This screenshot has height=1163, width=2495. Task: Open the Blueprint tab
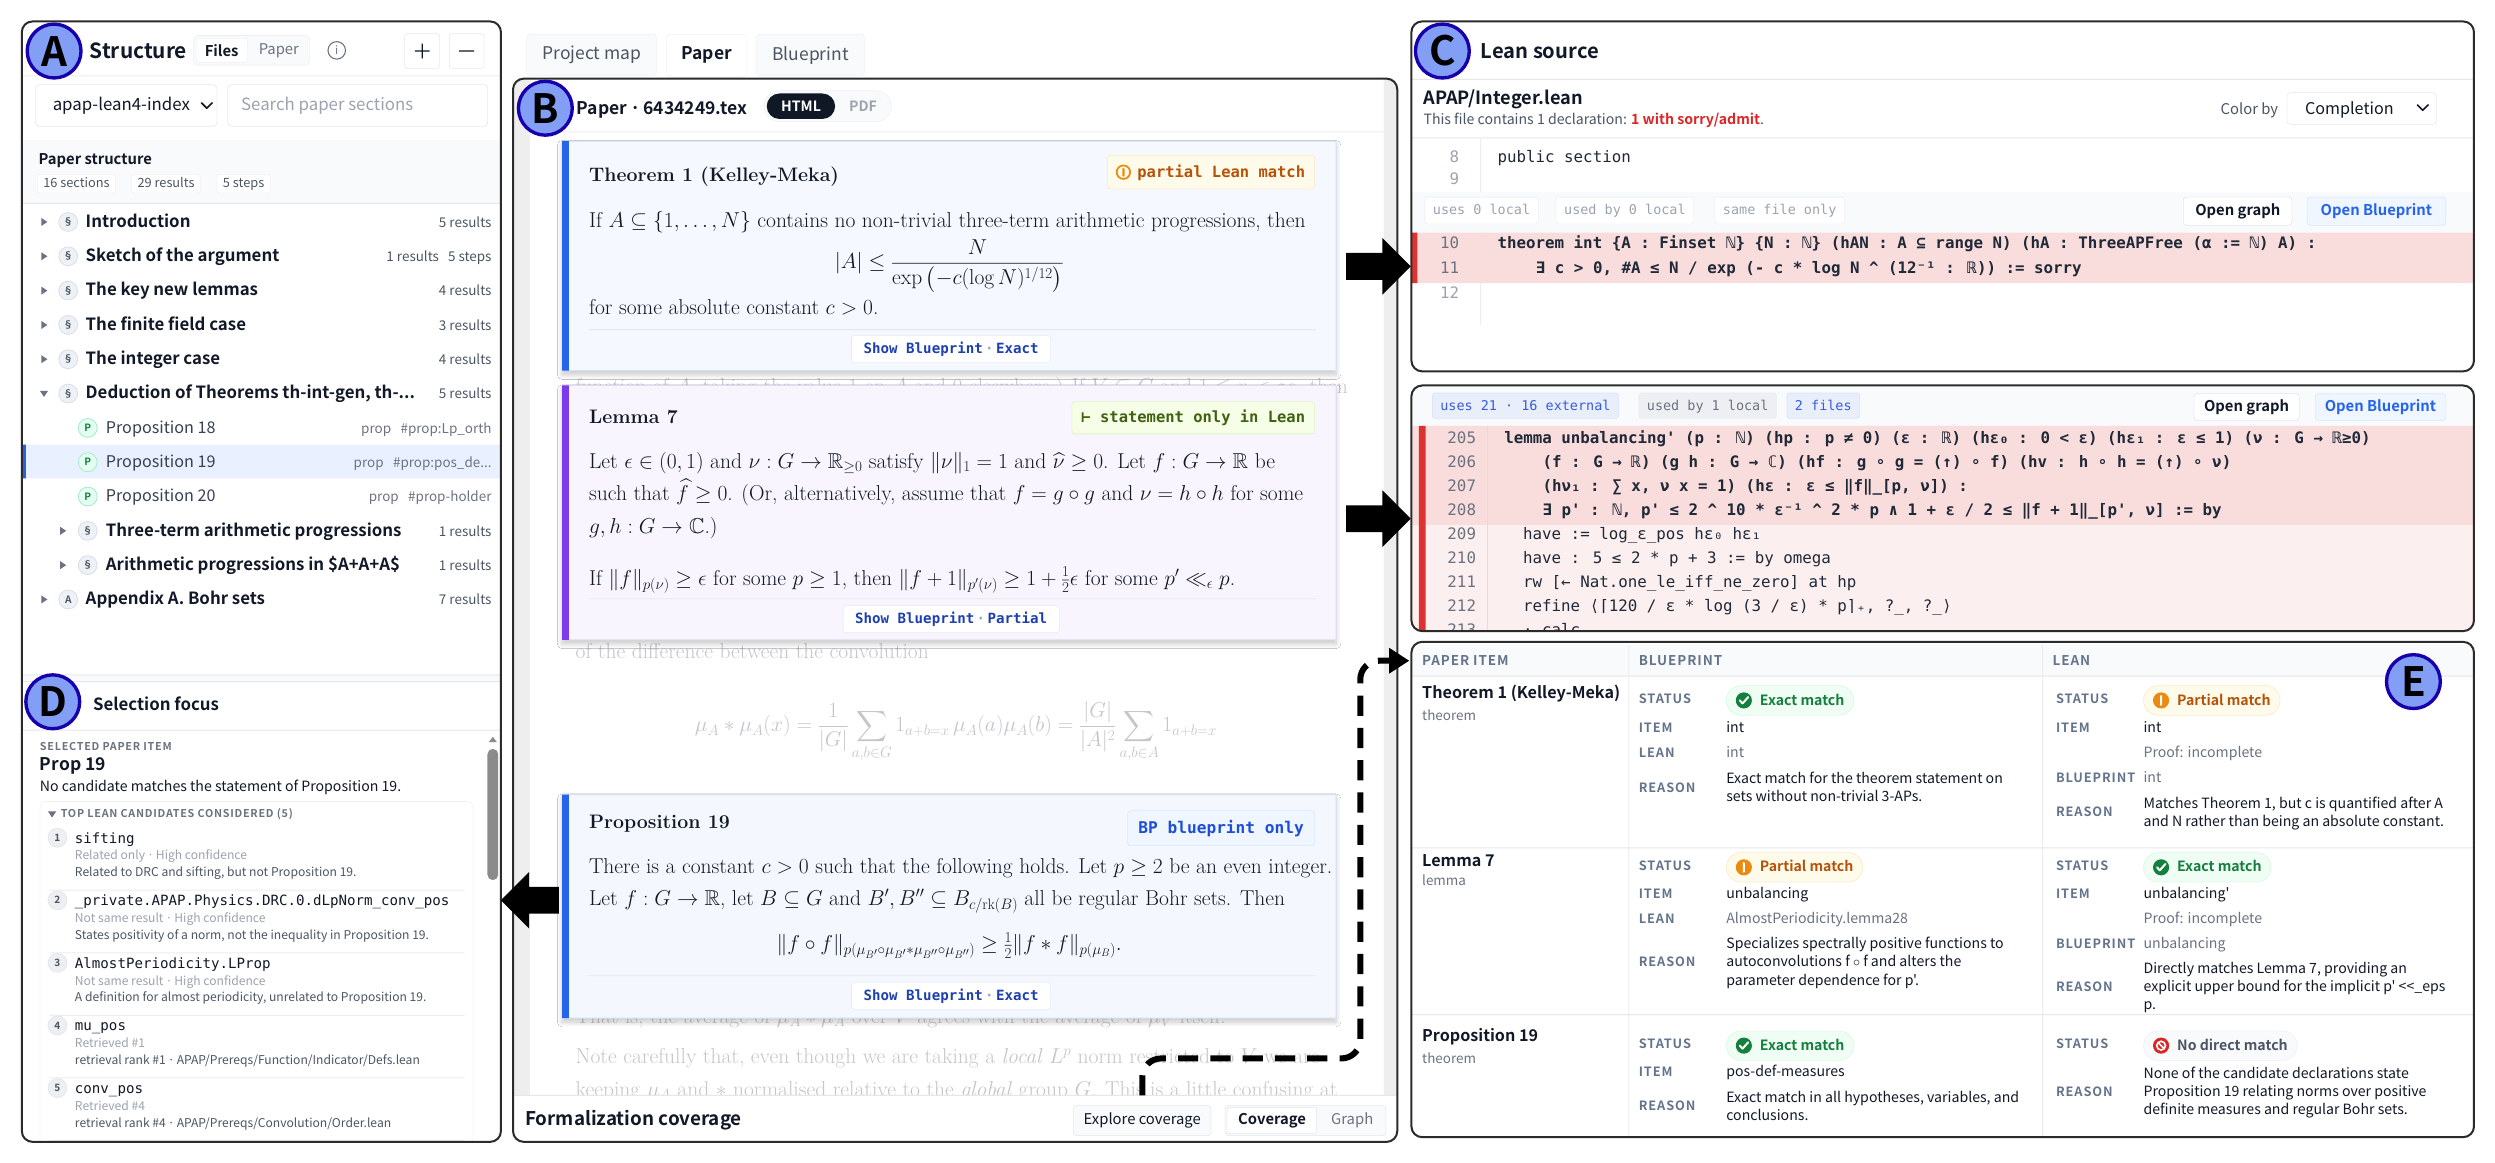810,53
